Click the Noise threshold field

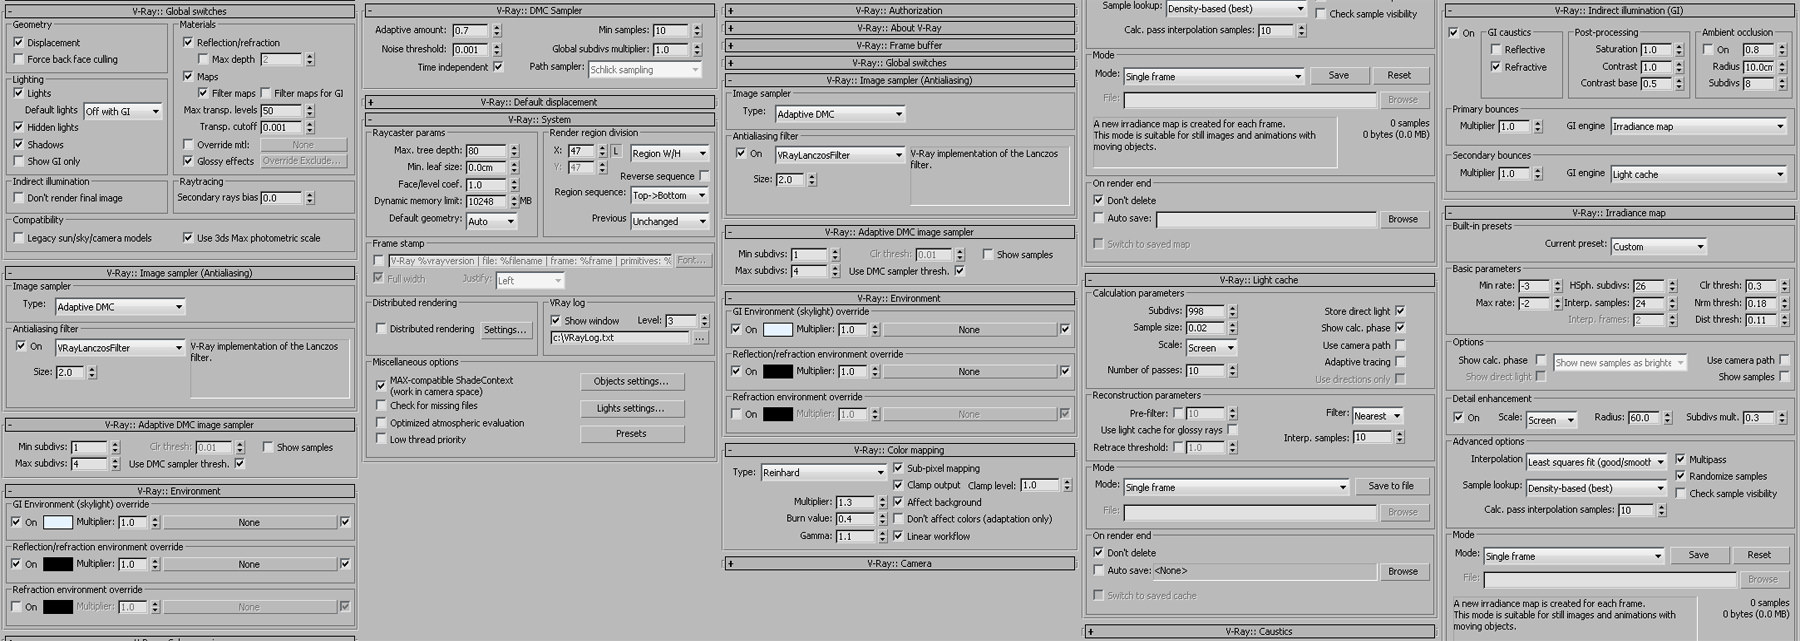470,49
